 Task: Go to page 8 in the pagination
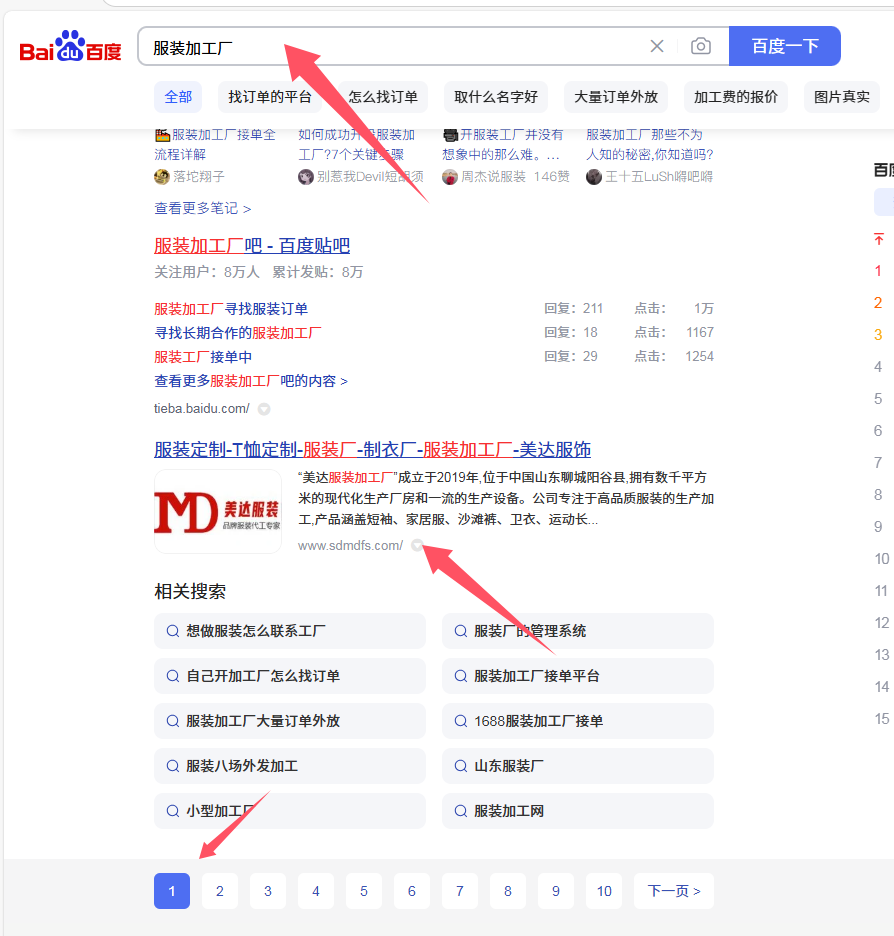point(508,891)
